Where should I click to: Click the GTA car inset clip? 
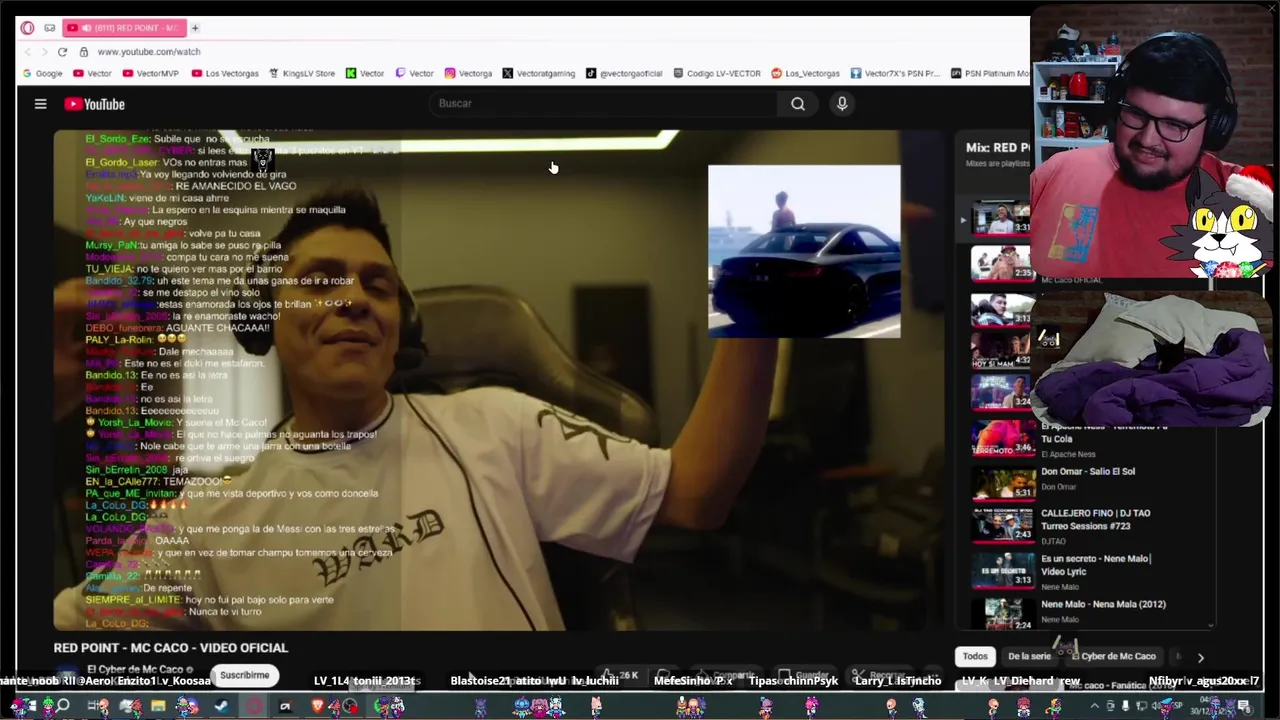click(x=804, y=251)
